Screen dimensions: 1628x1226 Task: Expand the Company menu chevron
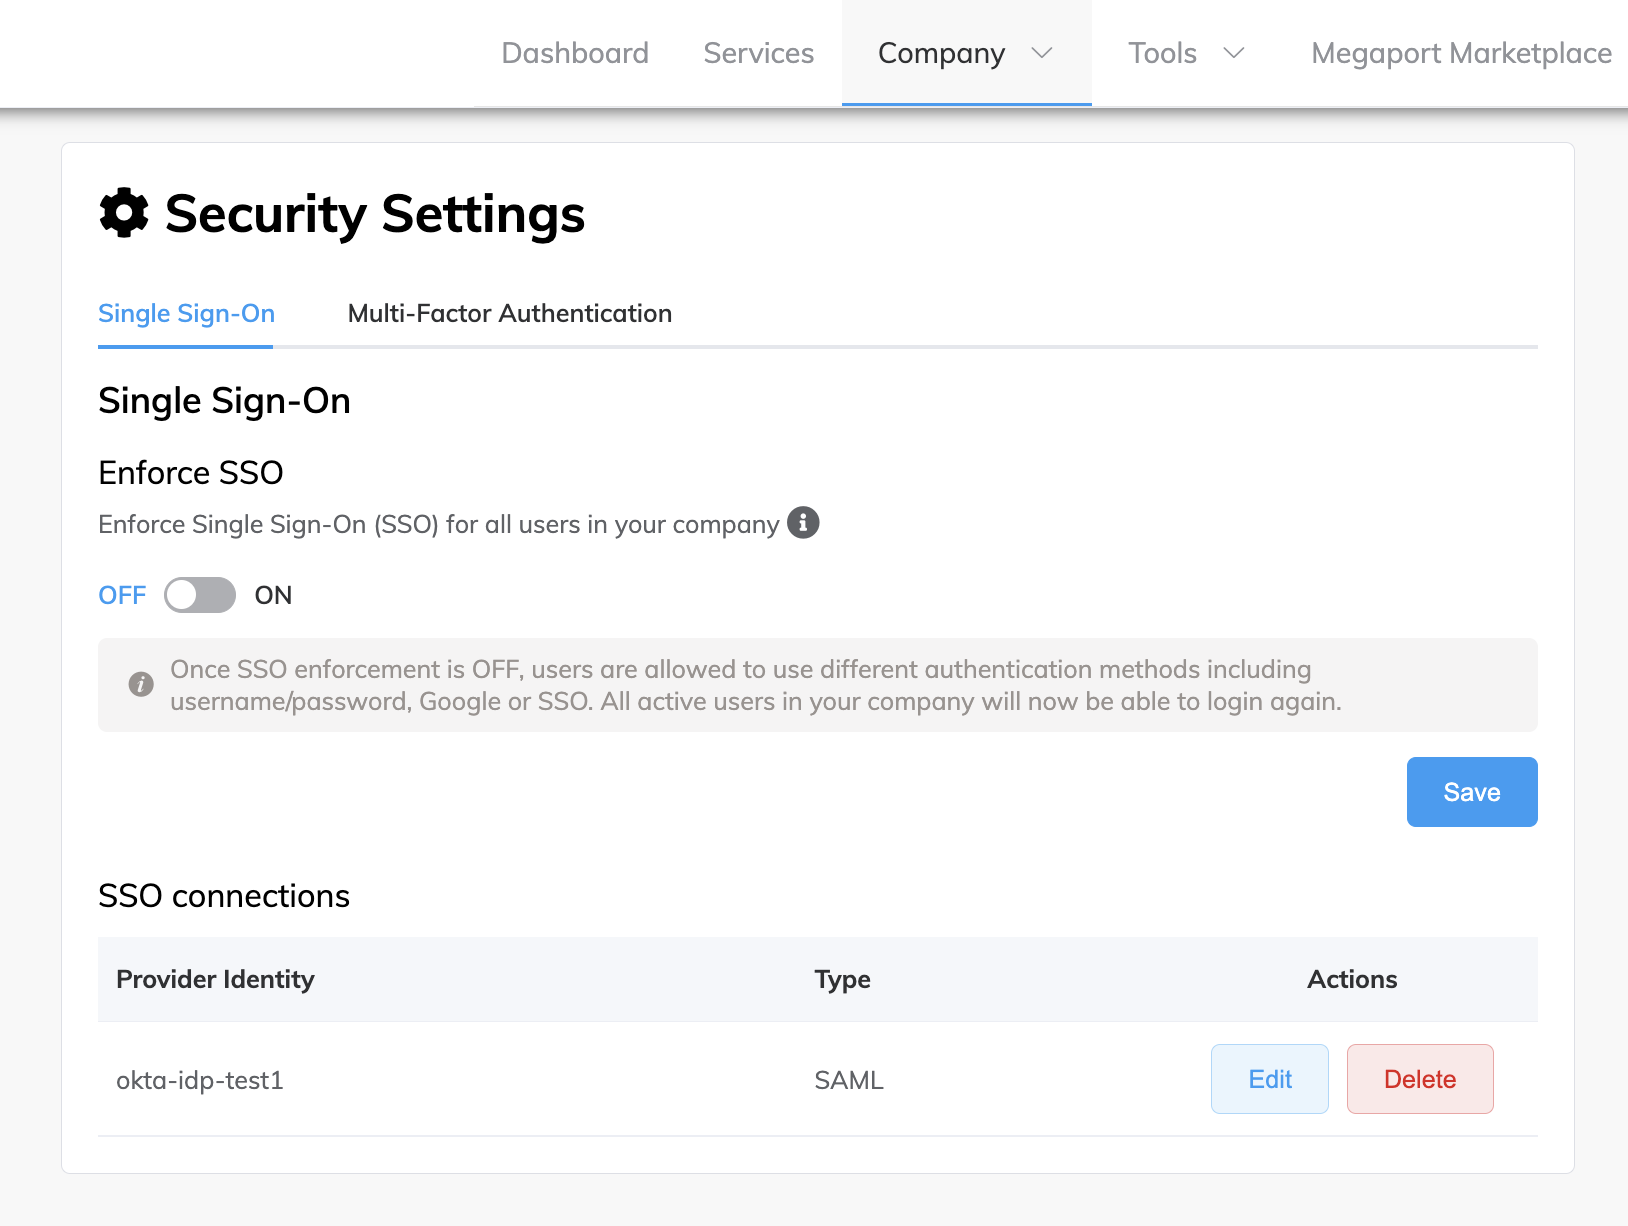coord(1042,53)
